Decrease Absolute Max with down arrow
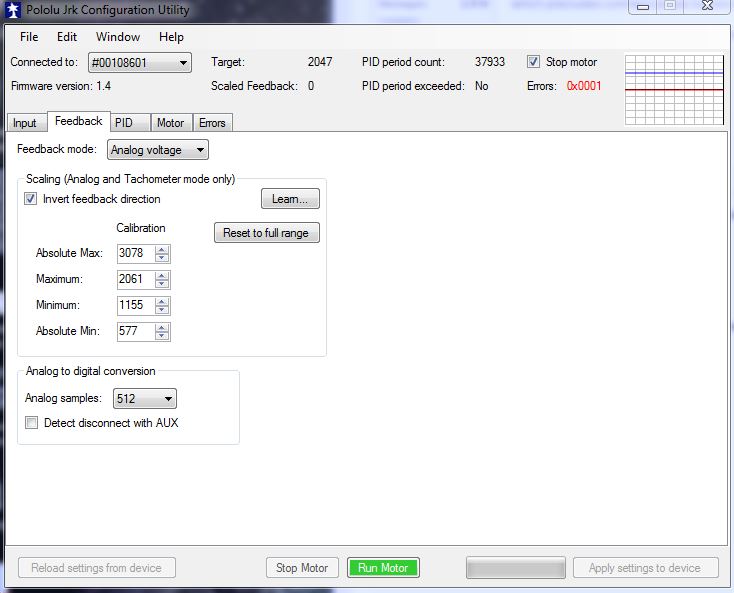This screenshot has height=593, width=734. (x=162, y=258)
